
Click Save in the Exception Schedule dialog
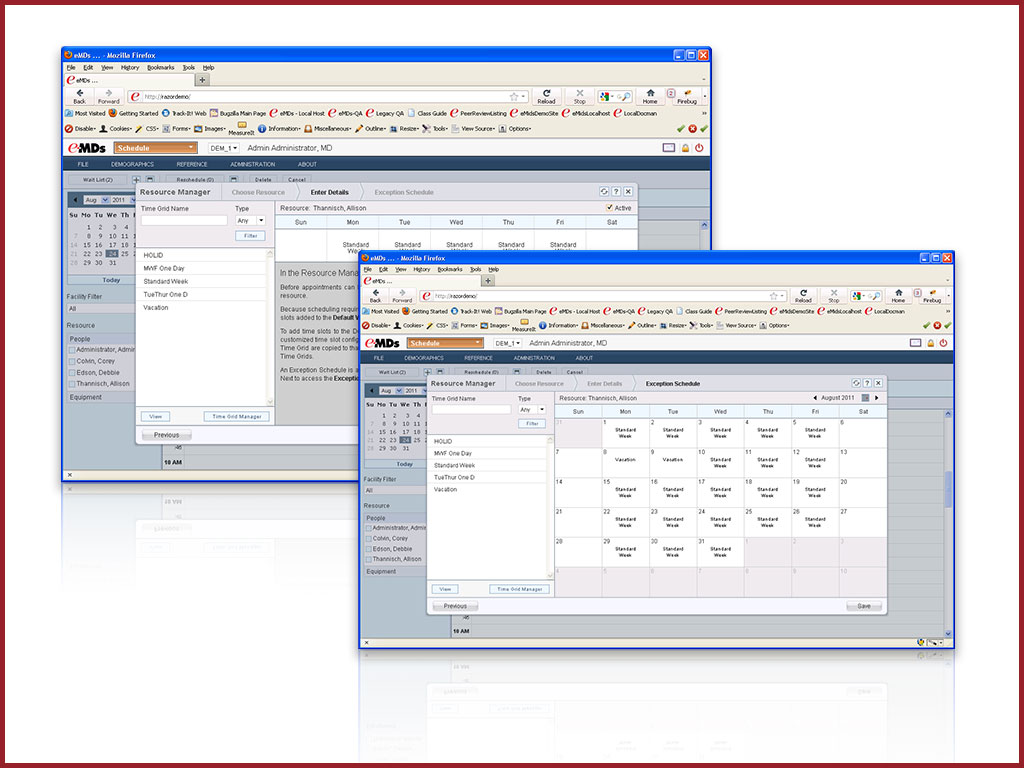click(863, 606)
